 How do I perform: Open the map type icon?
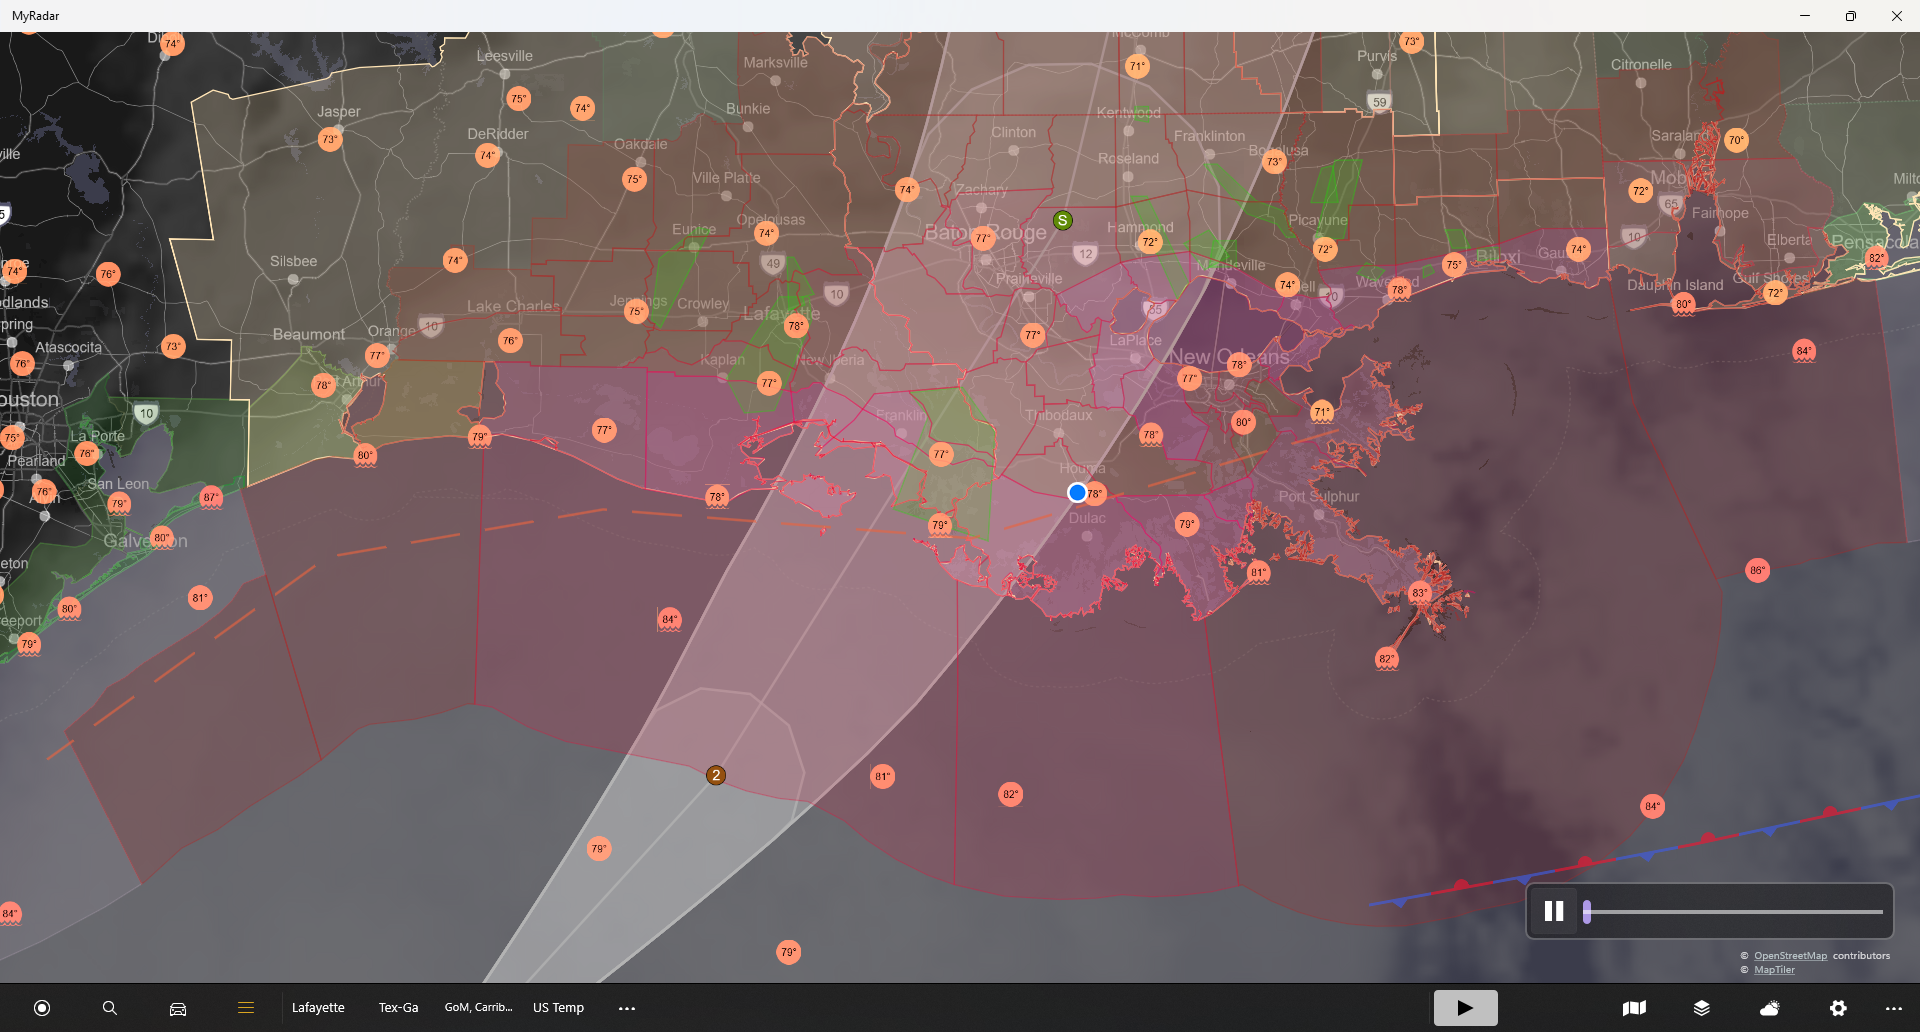pyautogui.click(x=1634, y=1008)
